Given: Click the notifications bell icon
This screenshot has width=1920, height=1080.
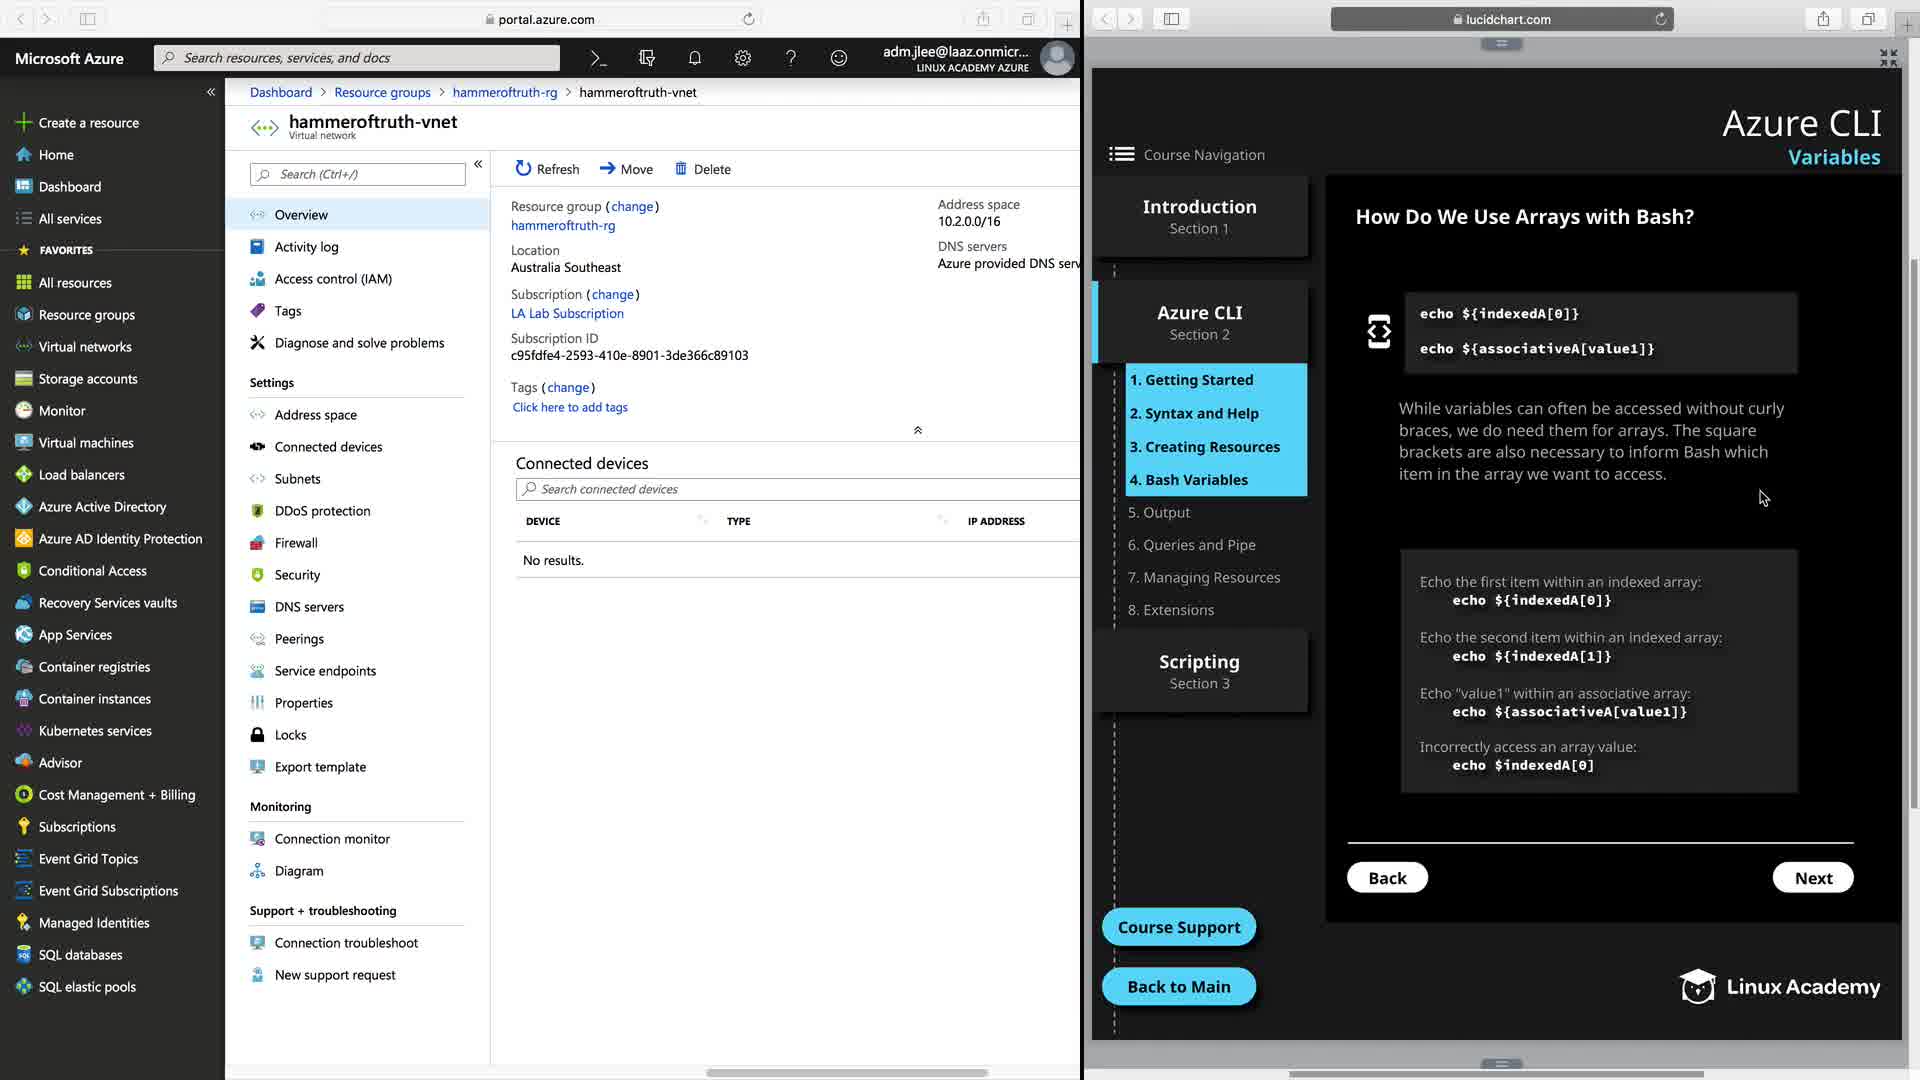Looking at the screenshot, I should [x=694, y=58].
